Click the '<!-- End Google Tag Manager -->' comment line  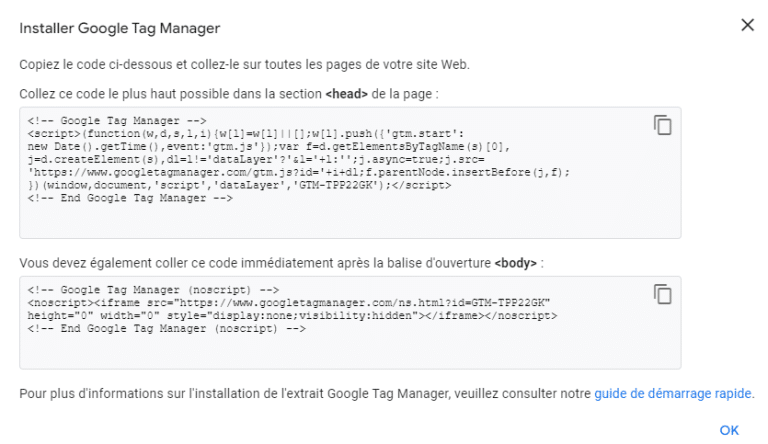130,198
